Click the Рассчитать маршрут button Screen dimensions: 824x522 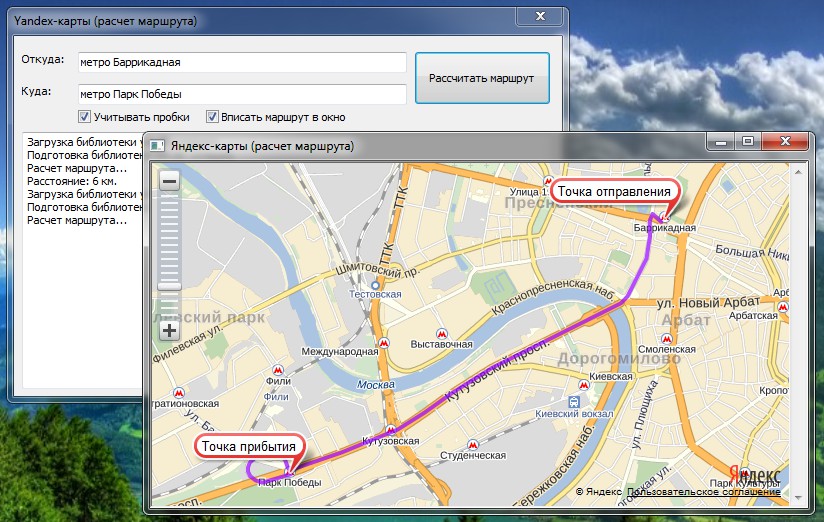click(482, 78)
